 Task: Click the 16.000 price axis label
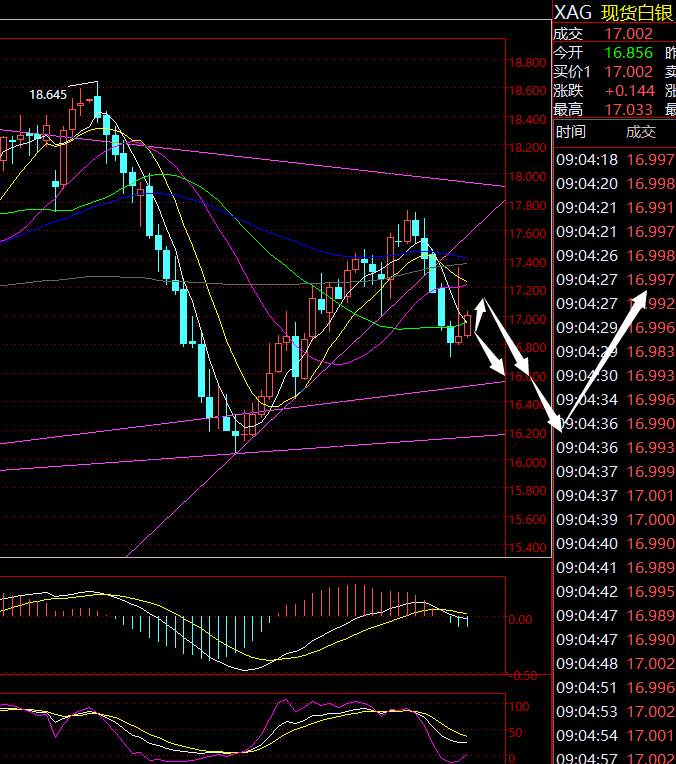[x=527, y=462]
